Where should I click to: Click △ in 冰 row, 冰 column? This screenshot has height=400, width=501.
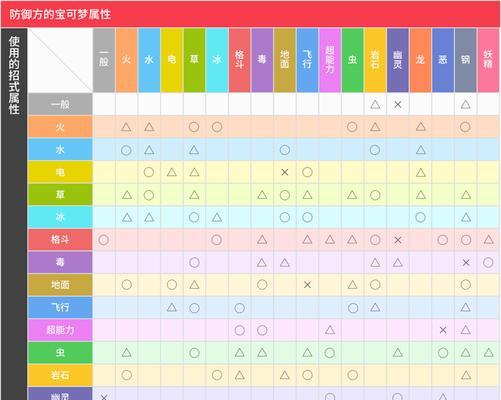[x=217, y=217]
